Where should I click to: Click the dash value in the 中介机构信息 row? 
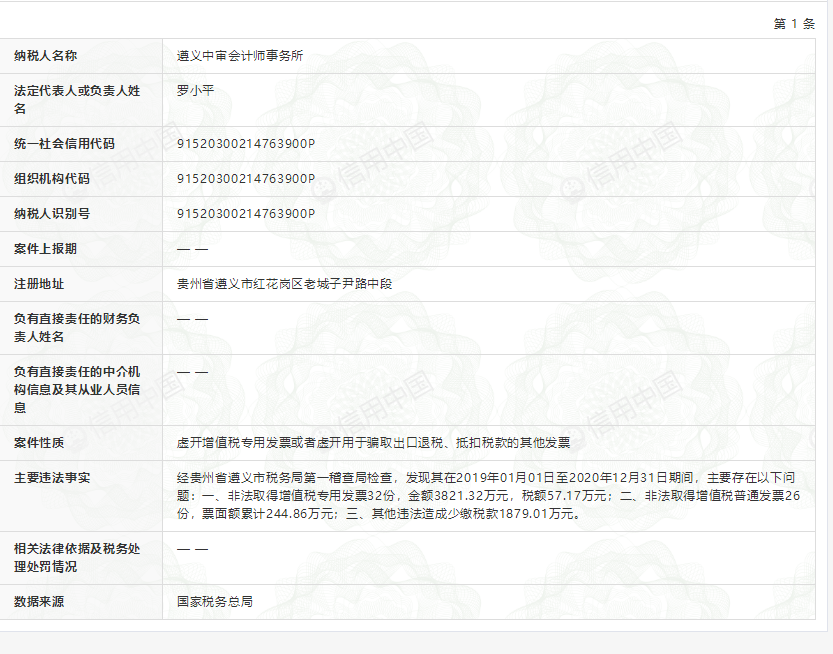tap(192, 372)
